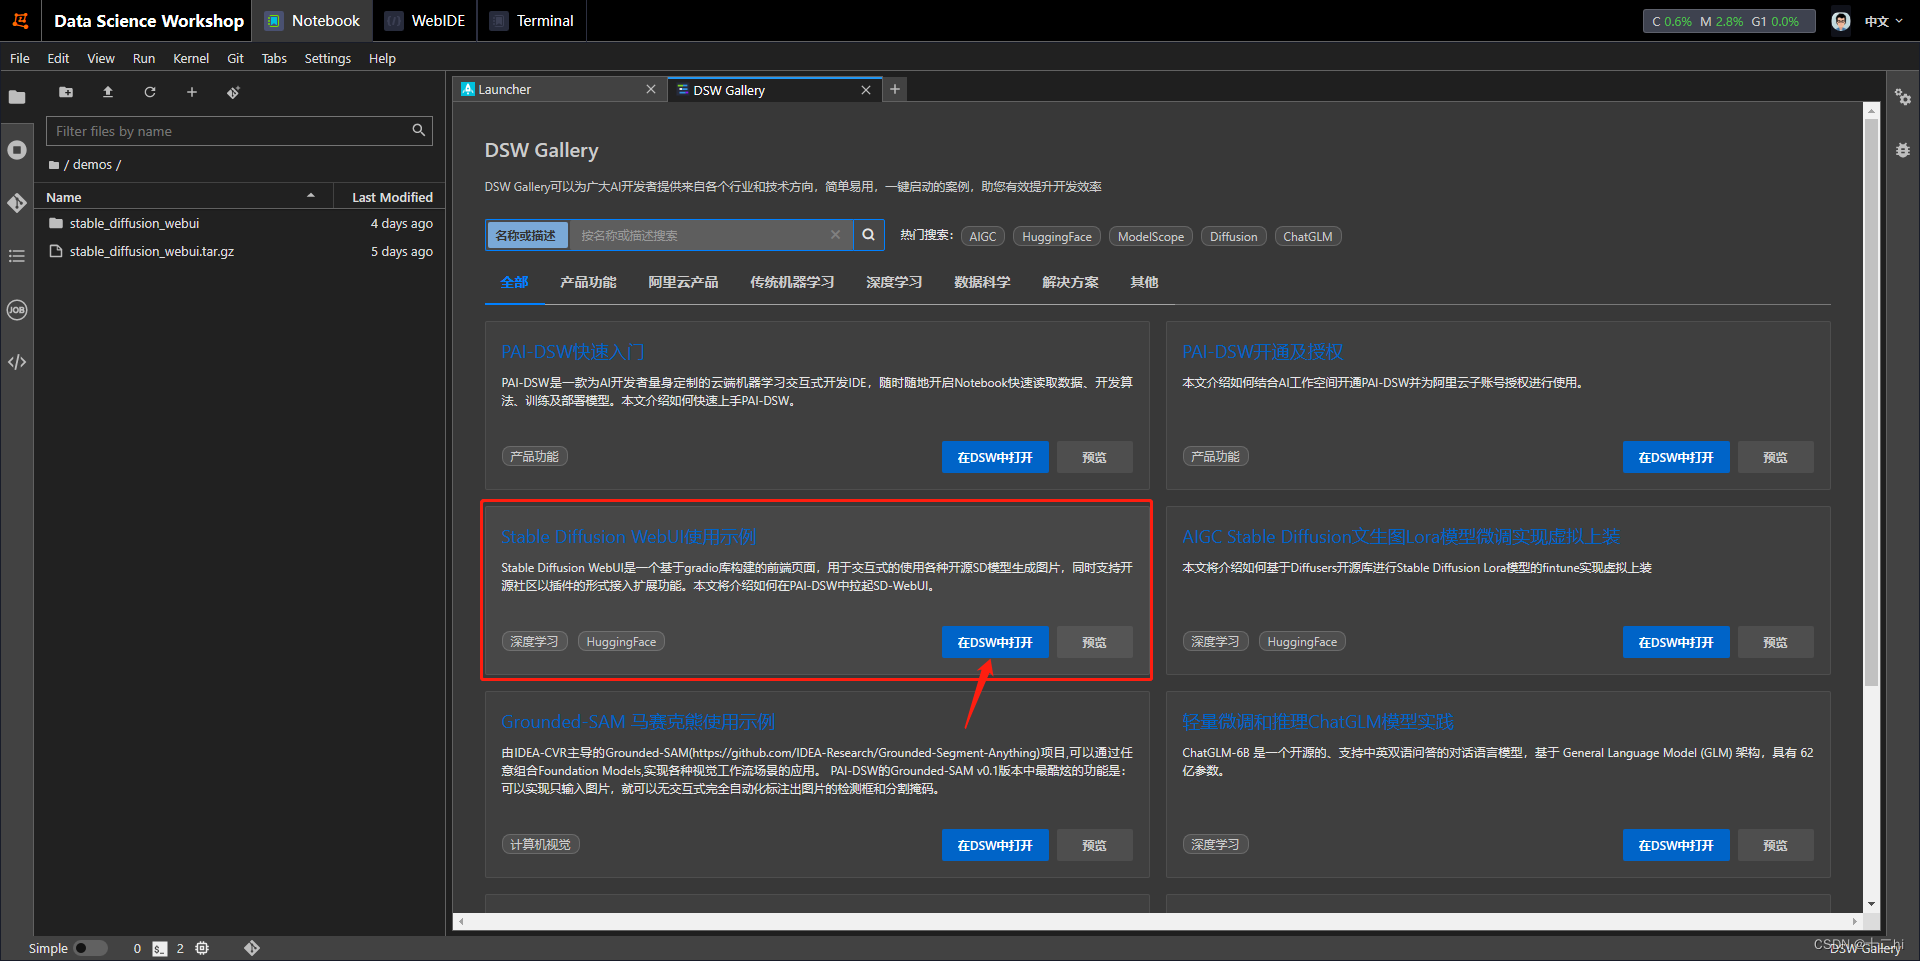Open the Git menu
The width and height of the screenshot is (1920, 961).
(x=235, y=58)
